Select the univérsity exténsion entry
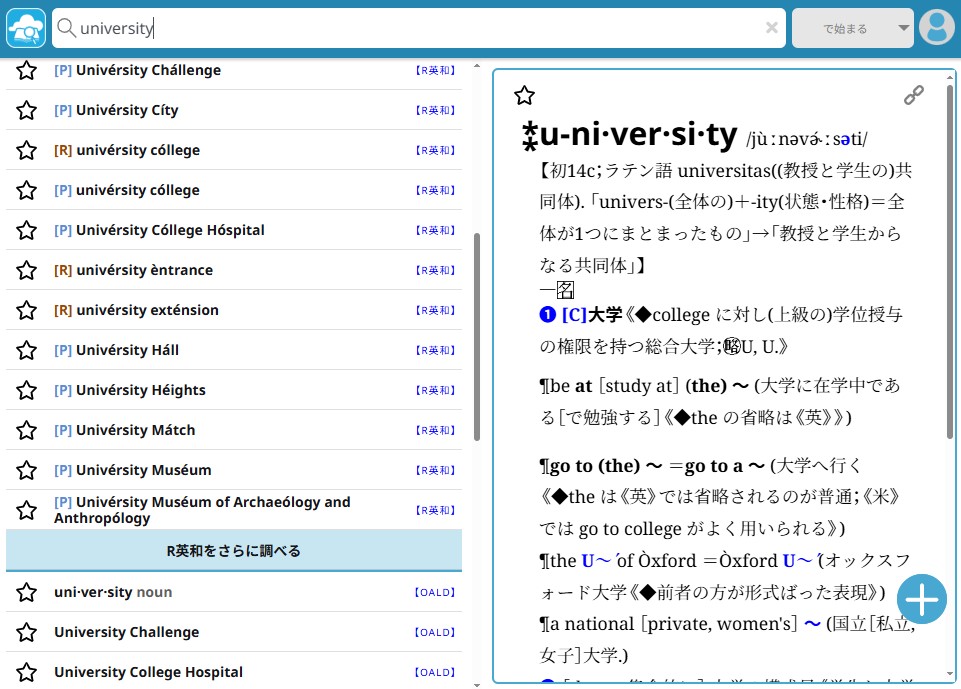Image resolution: width=961 pixels, height=689 pixels. [149, 310]
